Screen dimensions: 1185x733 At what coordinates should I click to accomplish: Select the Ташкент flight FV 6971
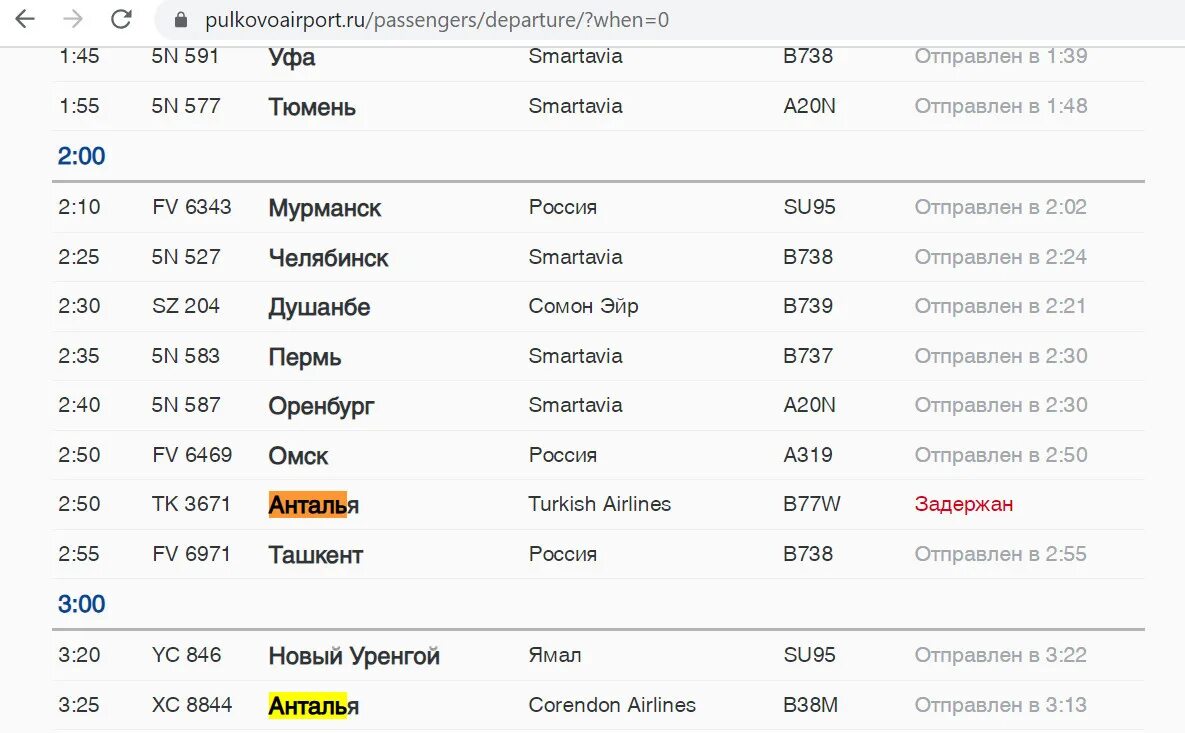(x=599, y=554)
